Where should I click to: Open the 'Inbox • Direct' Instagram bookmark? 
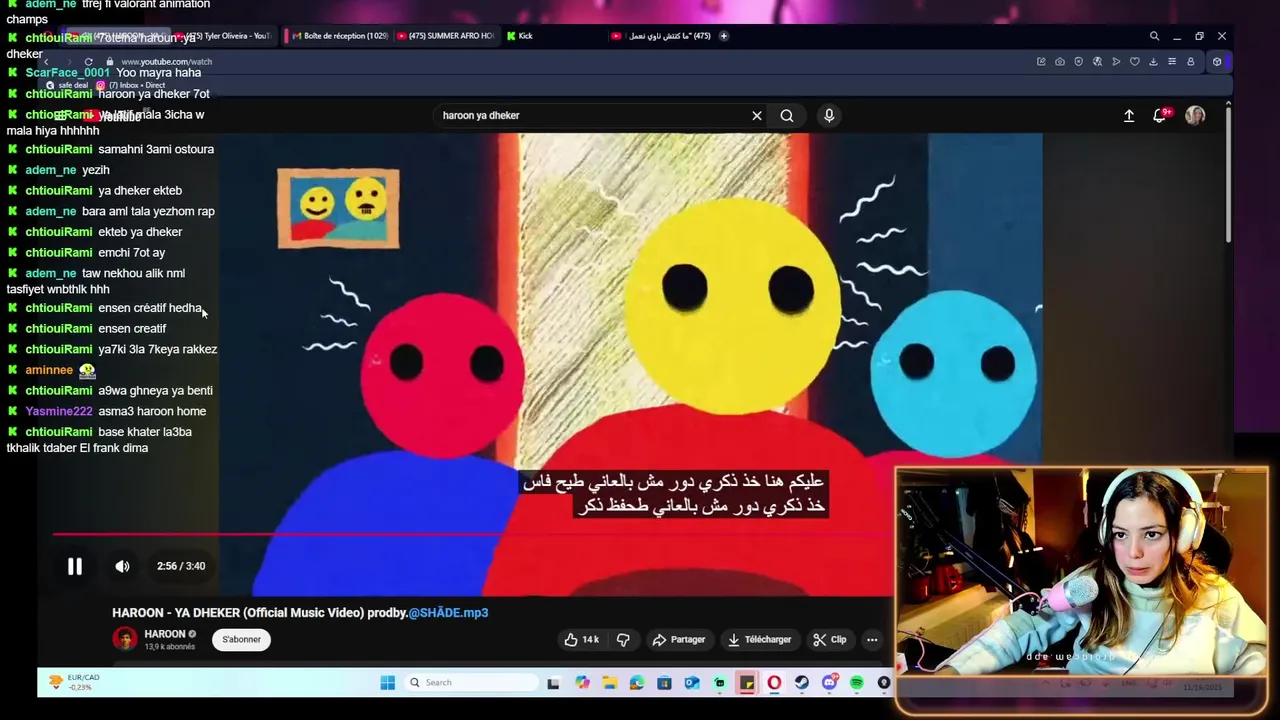[131, 86]
